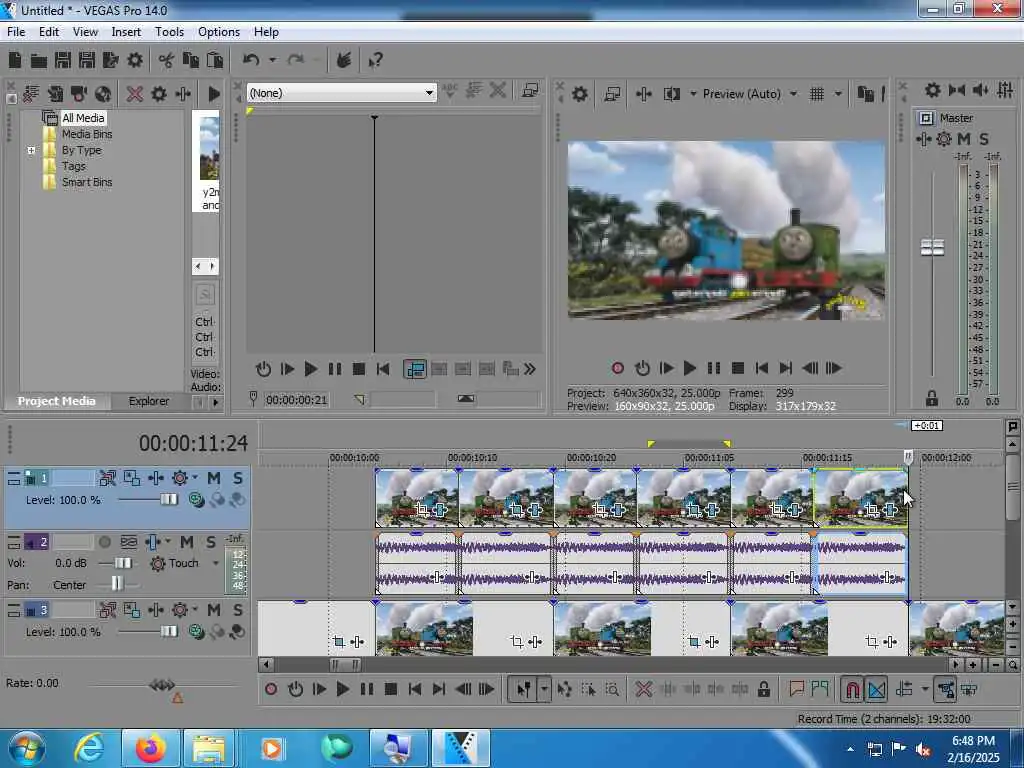The width and height of the screenshot is (1024, 768).
Task: Click the Trimmer timecode field 00:00:00:21
Action: [296, 400]
